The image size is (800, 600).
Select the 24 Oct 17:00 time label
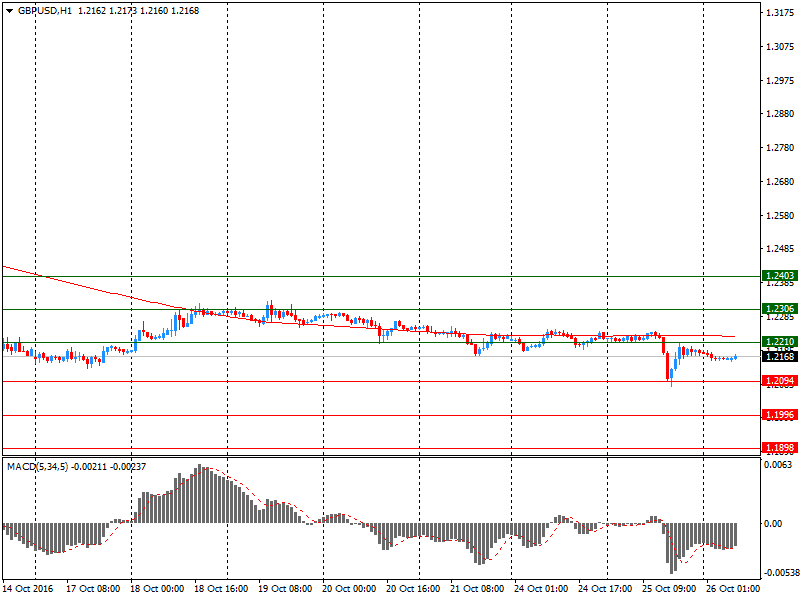(605, 589)
